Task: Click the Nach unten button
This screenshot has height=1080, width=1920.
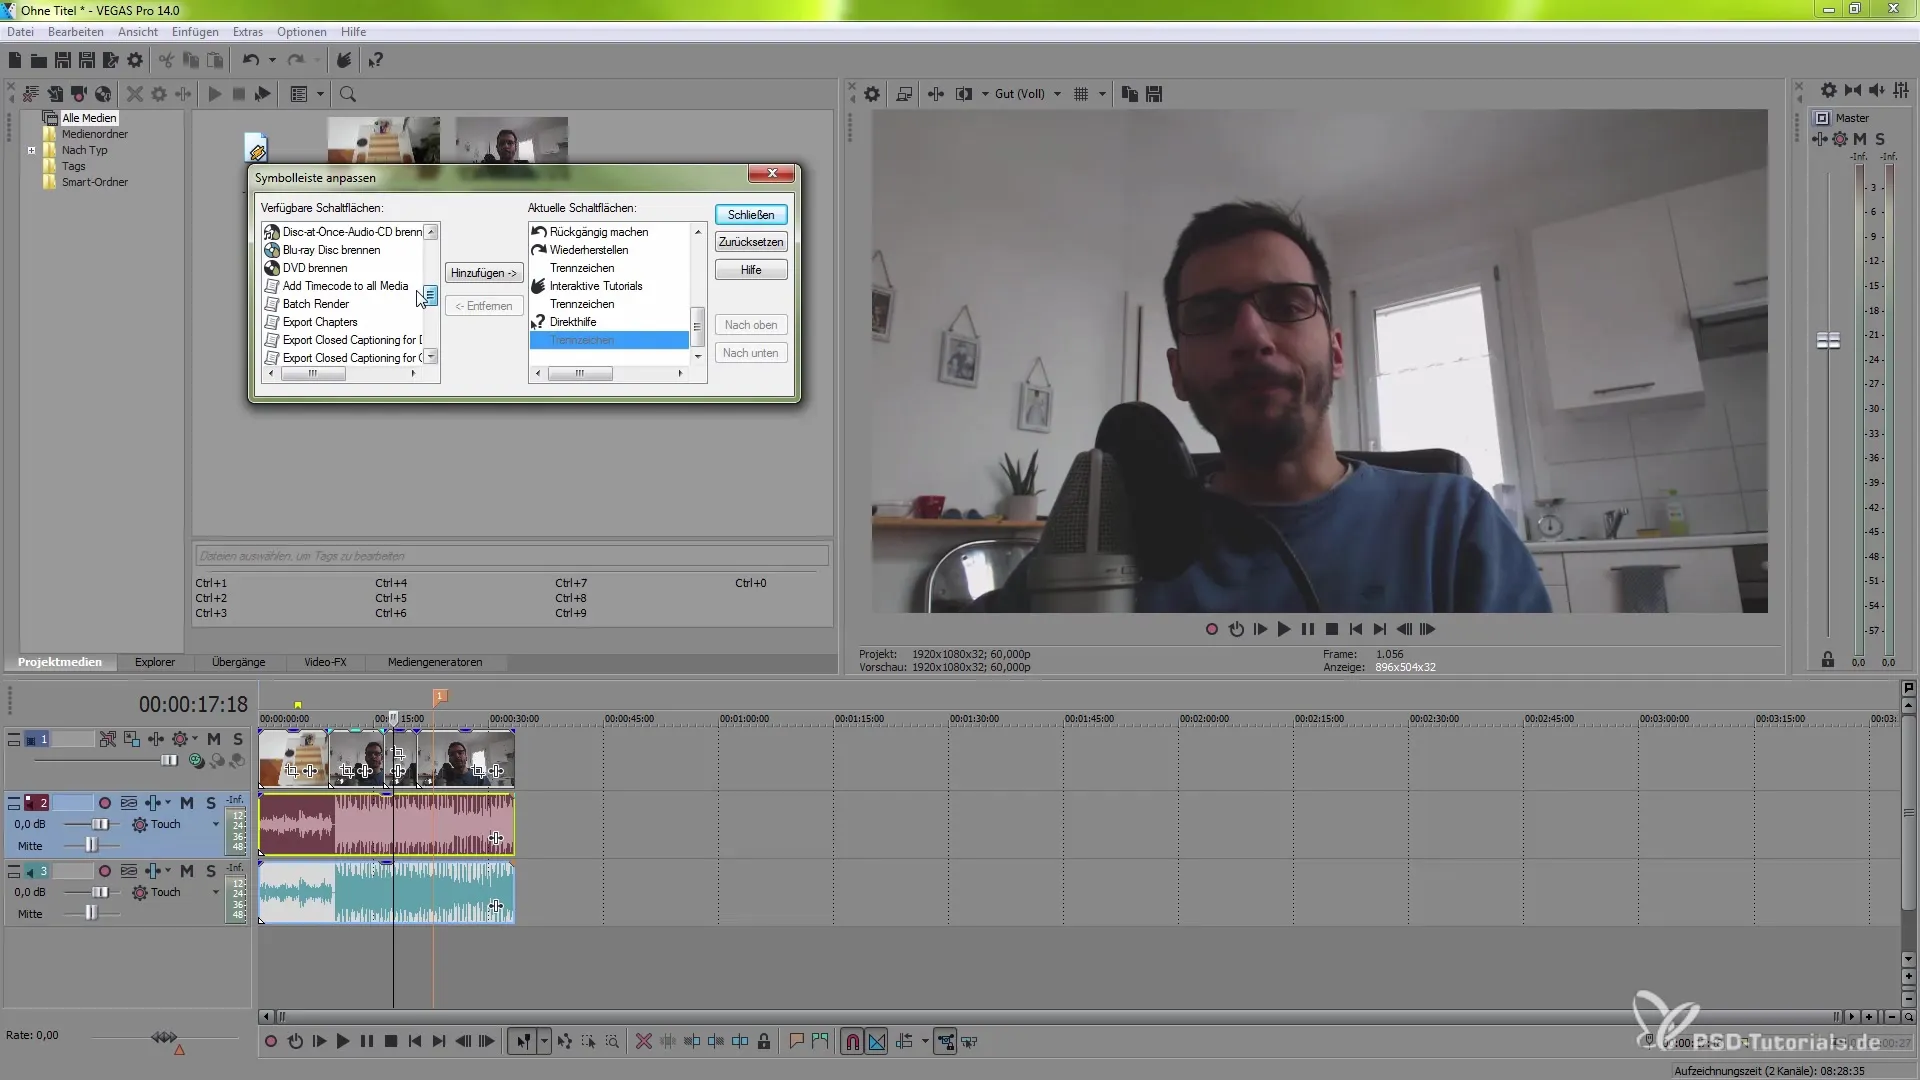Action: coord(751,353)
